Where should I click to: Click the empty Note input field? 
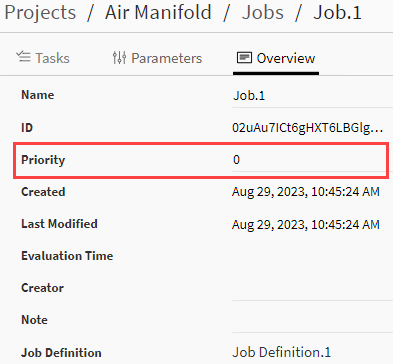(313, 320)
